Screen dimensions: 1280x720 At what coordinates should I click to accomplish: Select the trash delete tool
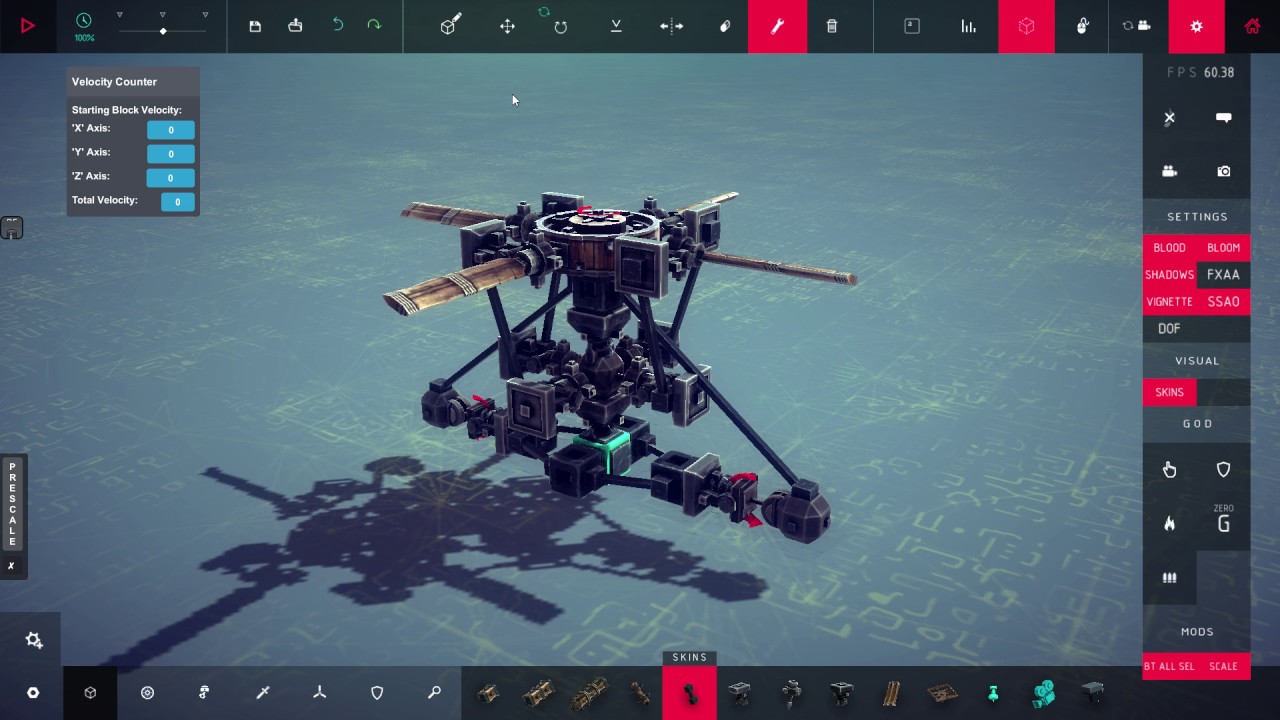(x=832, y=26)
